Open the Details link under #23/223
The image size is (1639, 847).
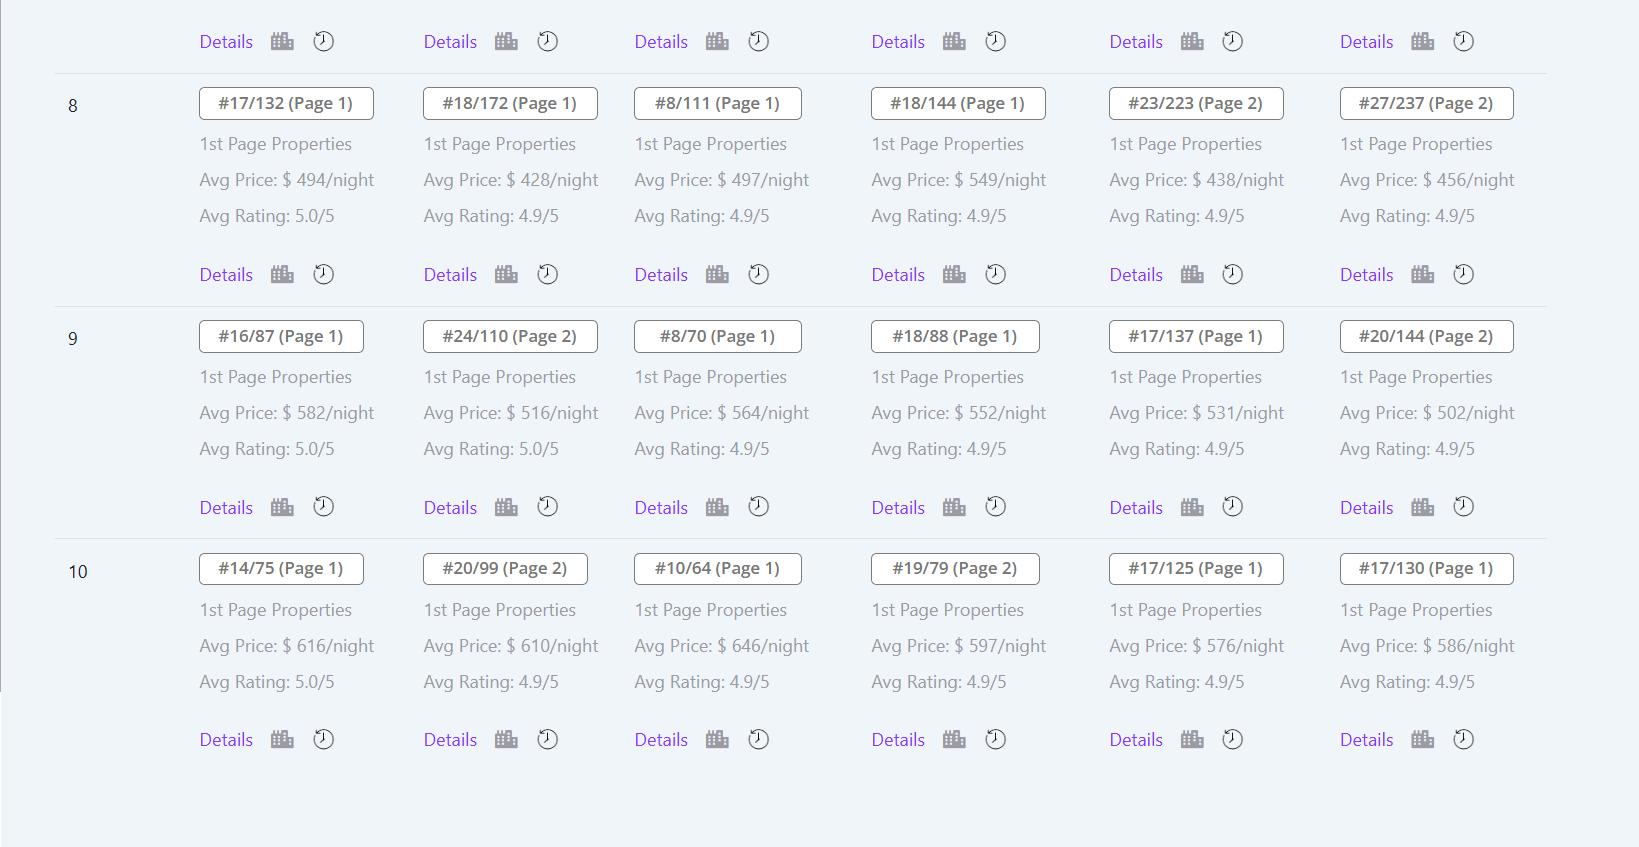pyautogui.click(x=1136, y=274)
